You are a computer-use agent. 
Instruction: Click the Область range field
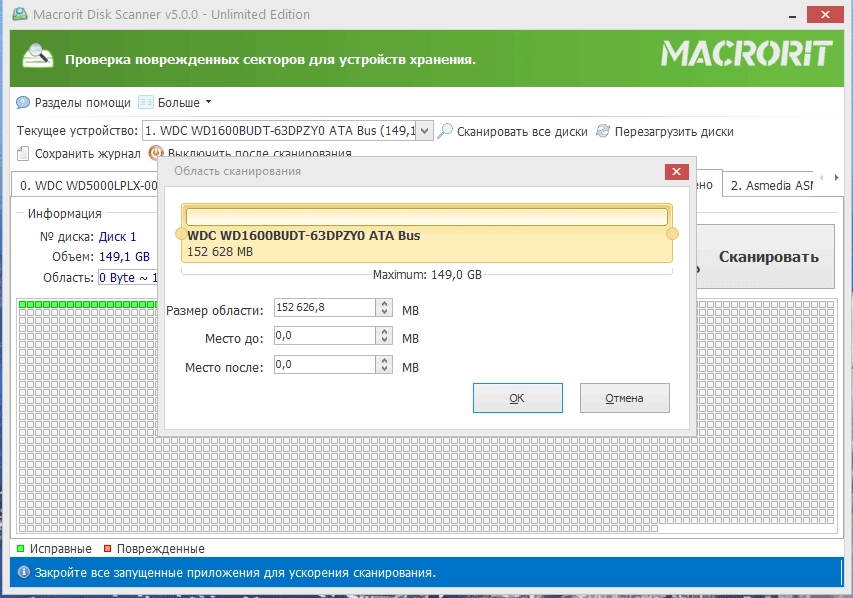(128, 278)
